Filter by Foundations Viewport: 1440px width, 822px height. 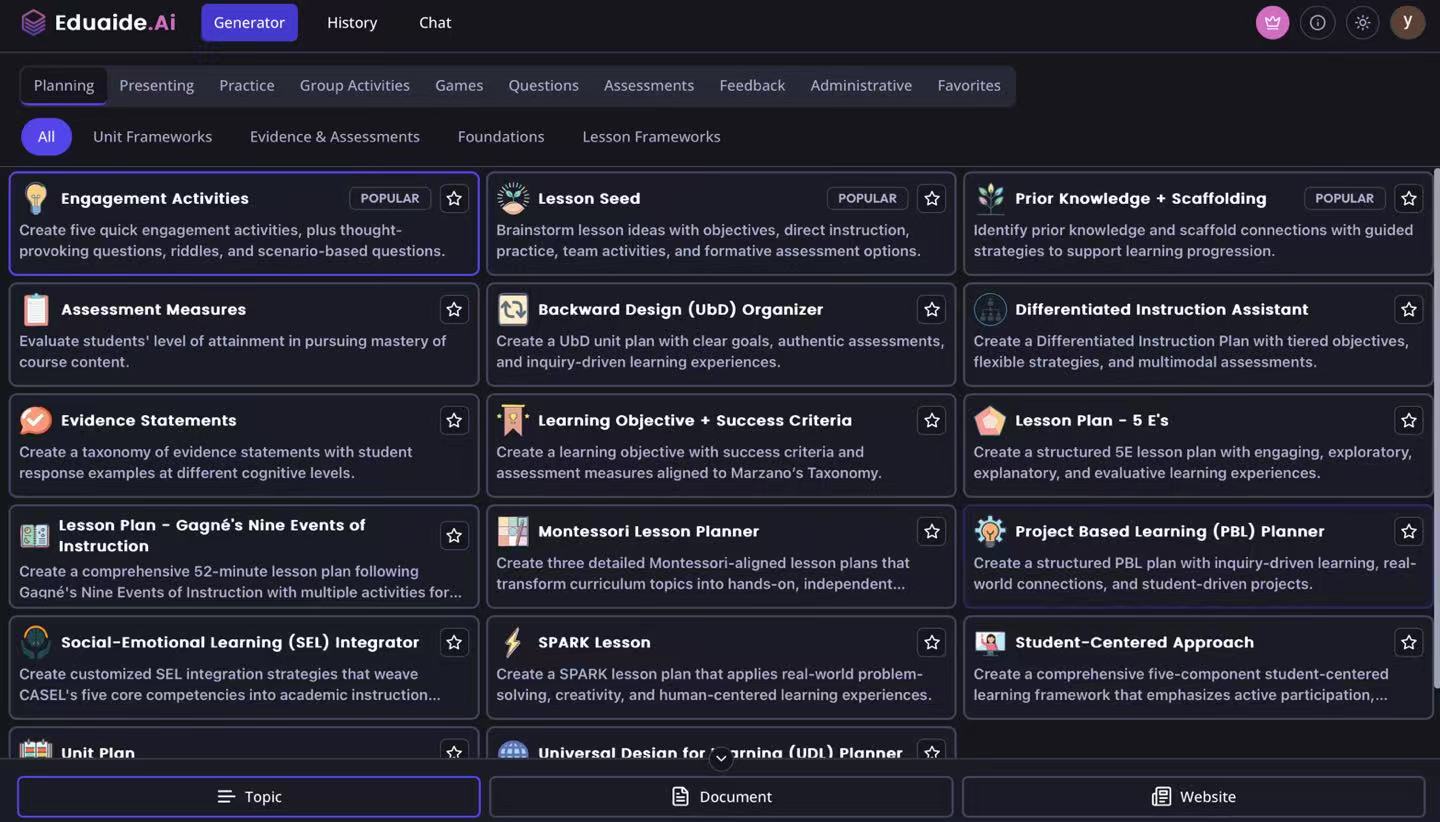[501, 136]
